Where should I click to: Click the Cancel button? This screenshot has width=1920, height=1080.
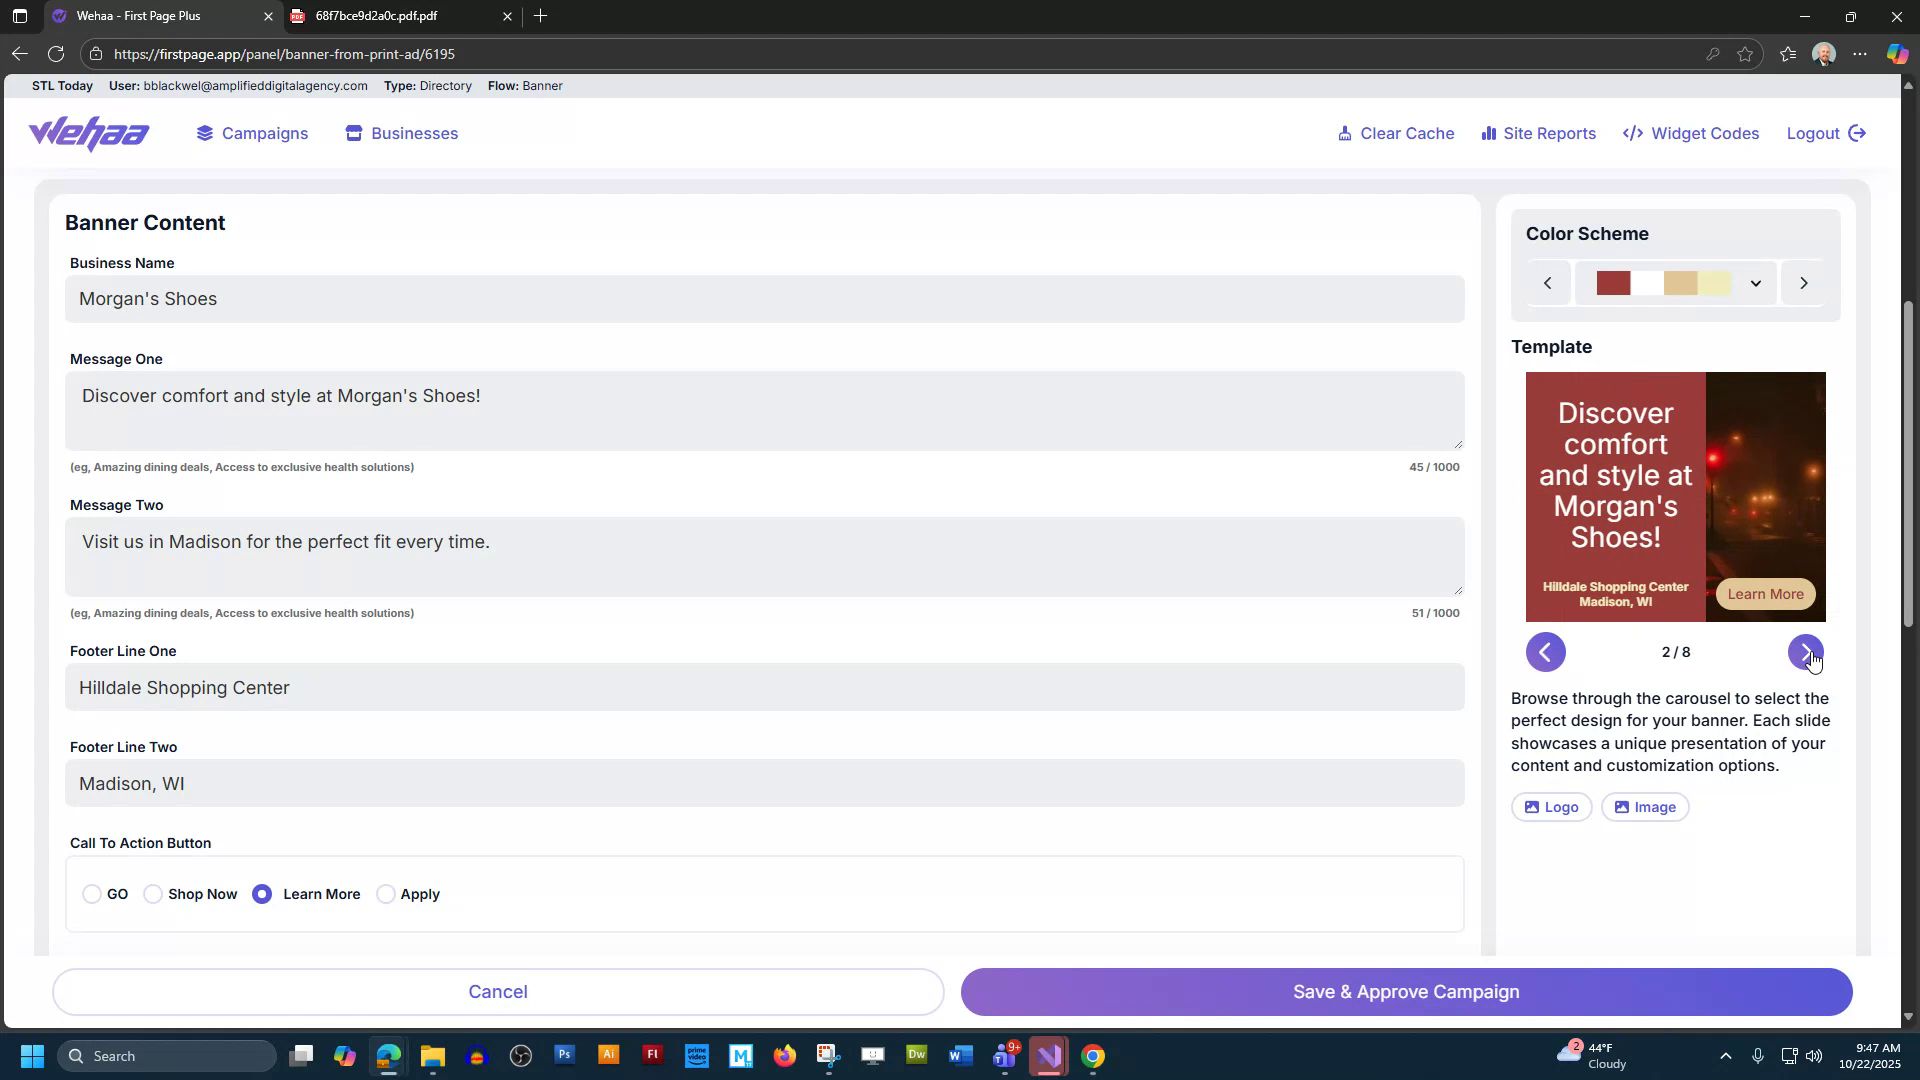(498, 991)
